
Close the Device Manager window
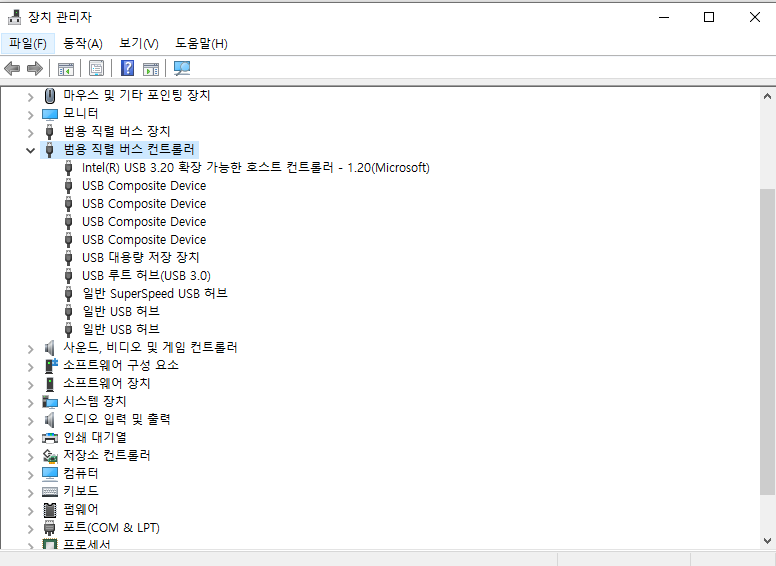[x=754, y=17]
